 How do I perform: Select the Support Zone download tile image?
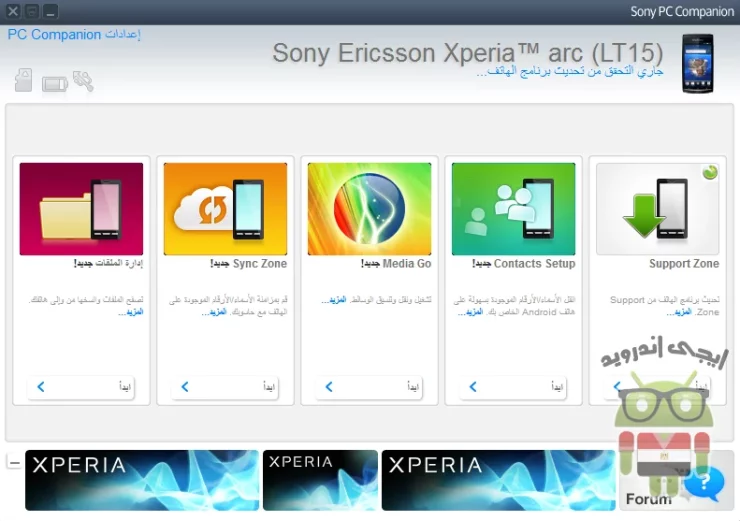coord(657,209)
